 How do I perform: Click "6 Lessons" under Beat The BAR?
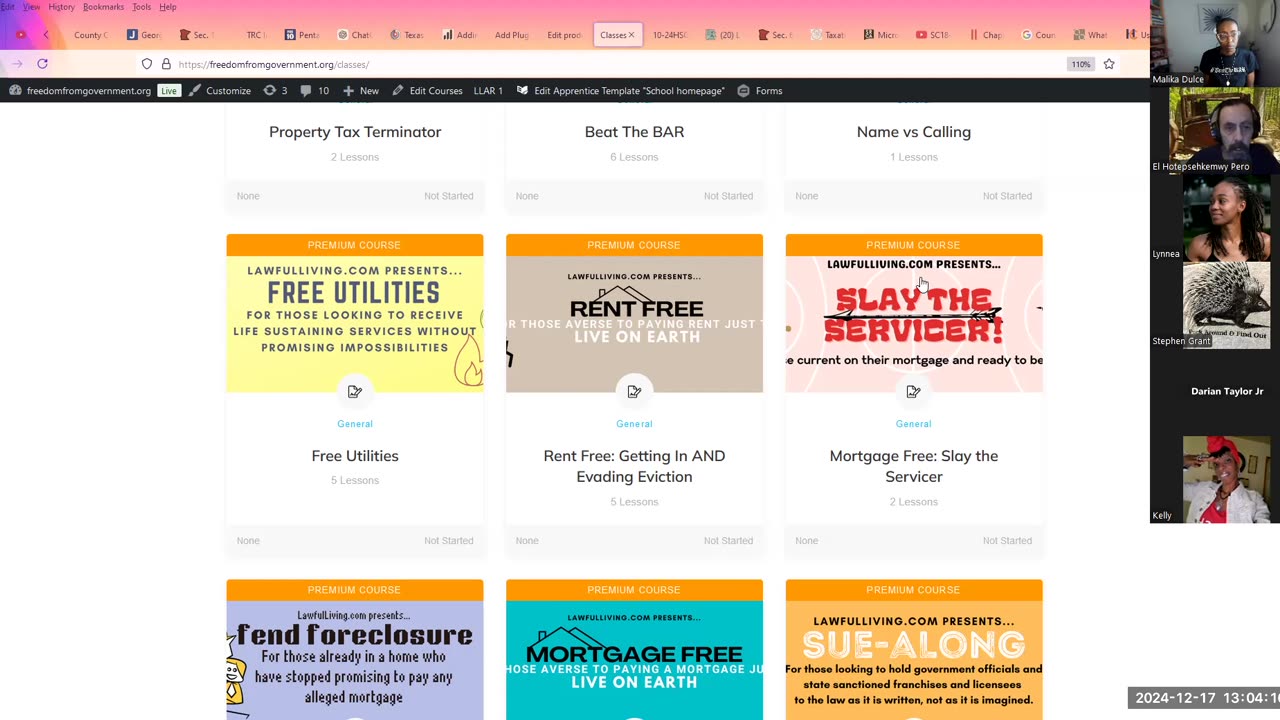[x=634, y=157]
